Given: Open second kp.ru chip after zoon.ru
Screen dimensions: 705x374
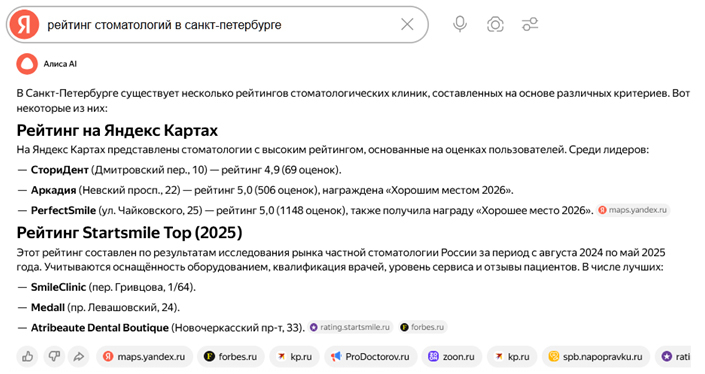Looking at the screenshot, I should click(512, 356).
